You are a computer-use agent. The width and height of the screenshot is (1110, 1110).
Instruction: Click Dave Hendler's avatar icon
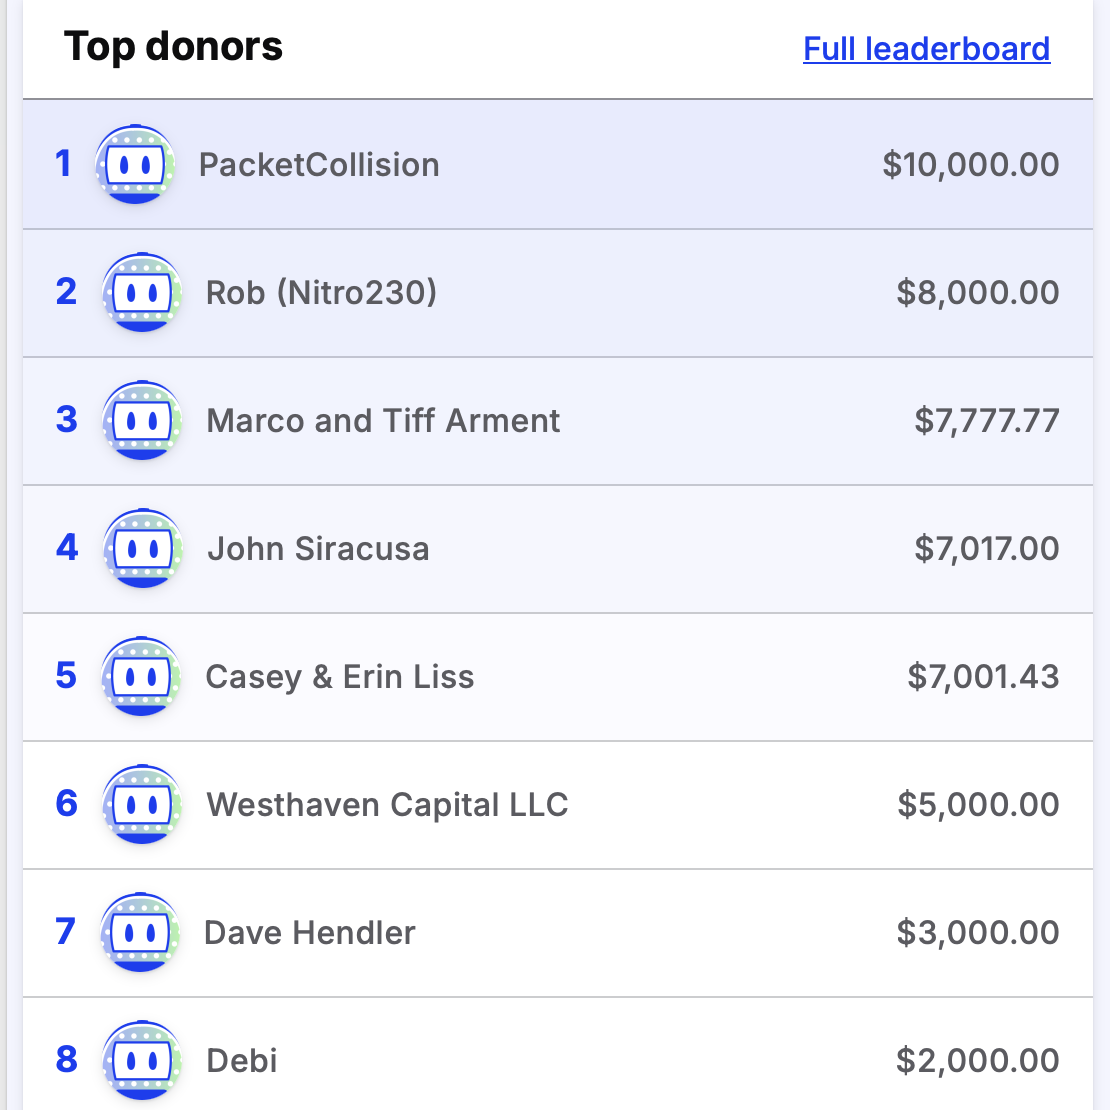140,932
